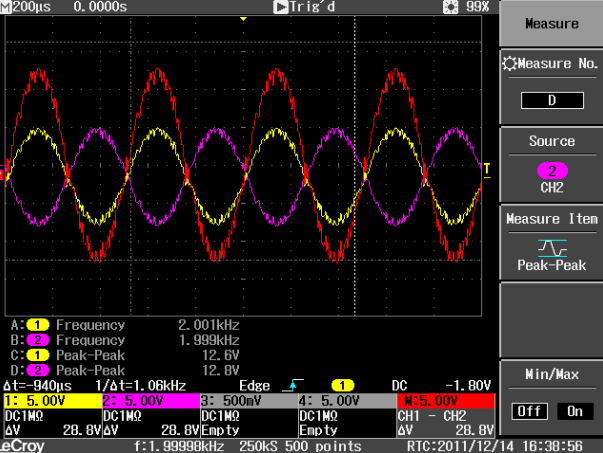This screenshot has height=453, width=603.
Task: Open the Measure Item menu
Action: pyautogui.click(x=551, y=243)
